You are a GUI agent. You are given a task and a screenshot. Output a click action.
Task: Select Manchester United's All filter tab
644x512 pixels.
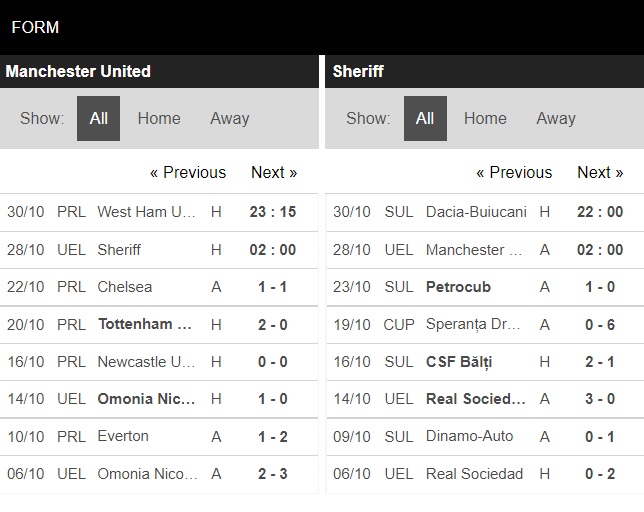pos(98,119)
